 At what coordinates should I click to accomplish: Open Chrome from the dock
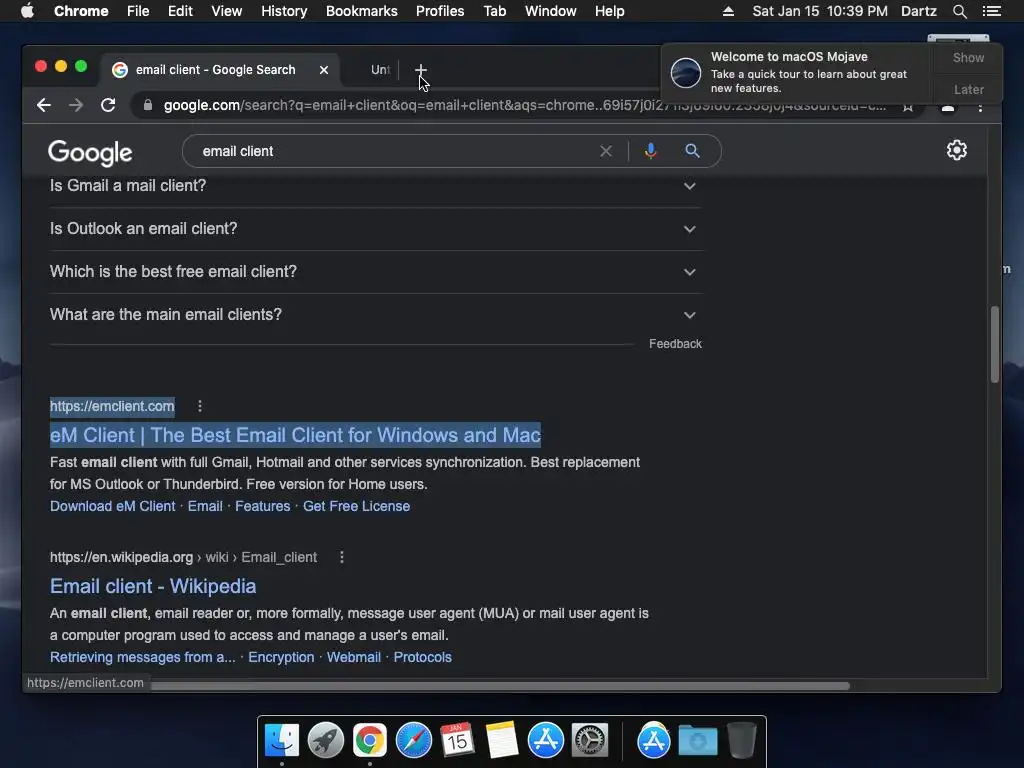[x=370, y=741]
